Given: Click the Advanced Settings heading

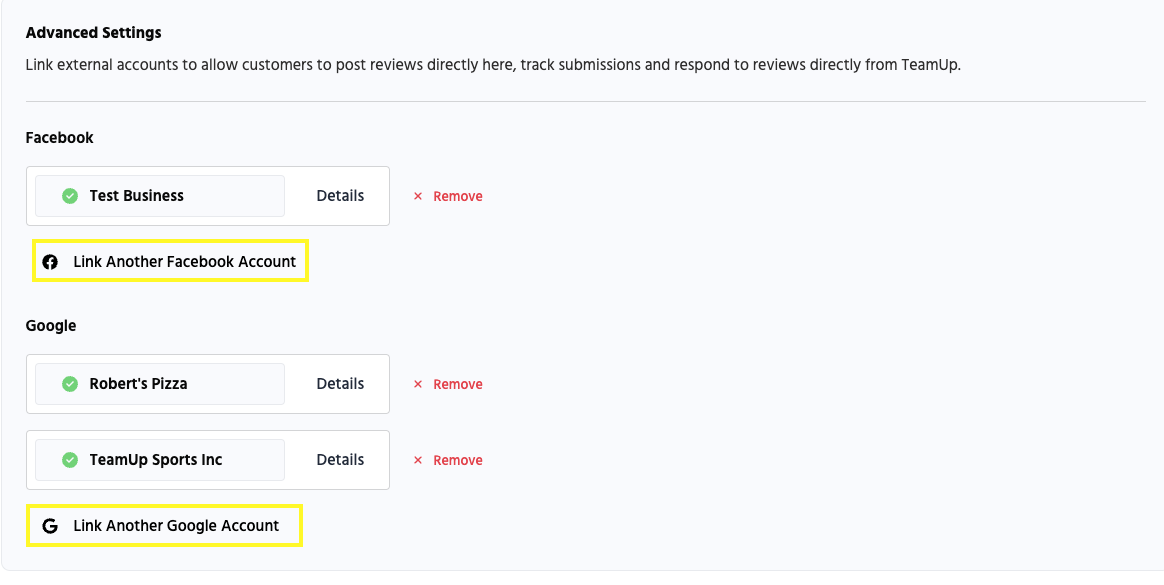Looking at the screenshot, I should click(93, 33).
